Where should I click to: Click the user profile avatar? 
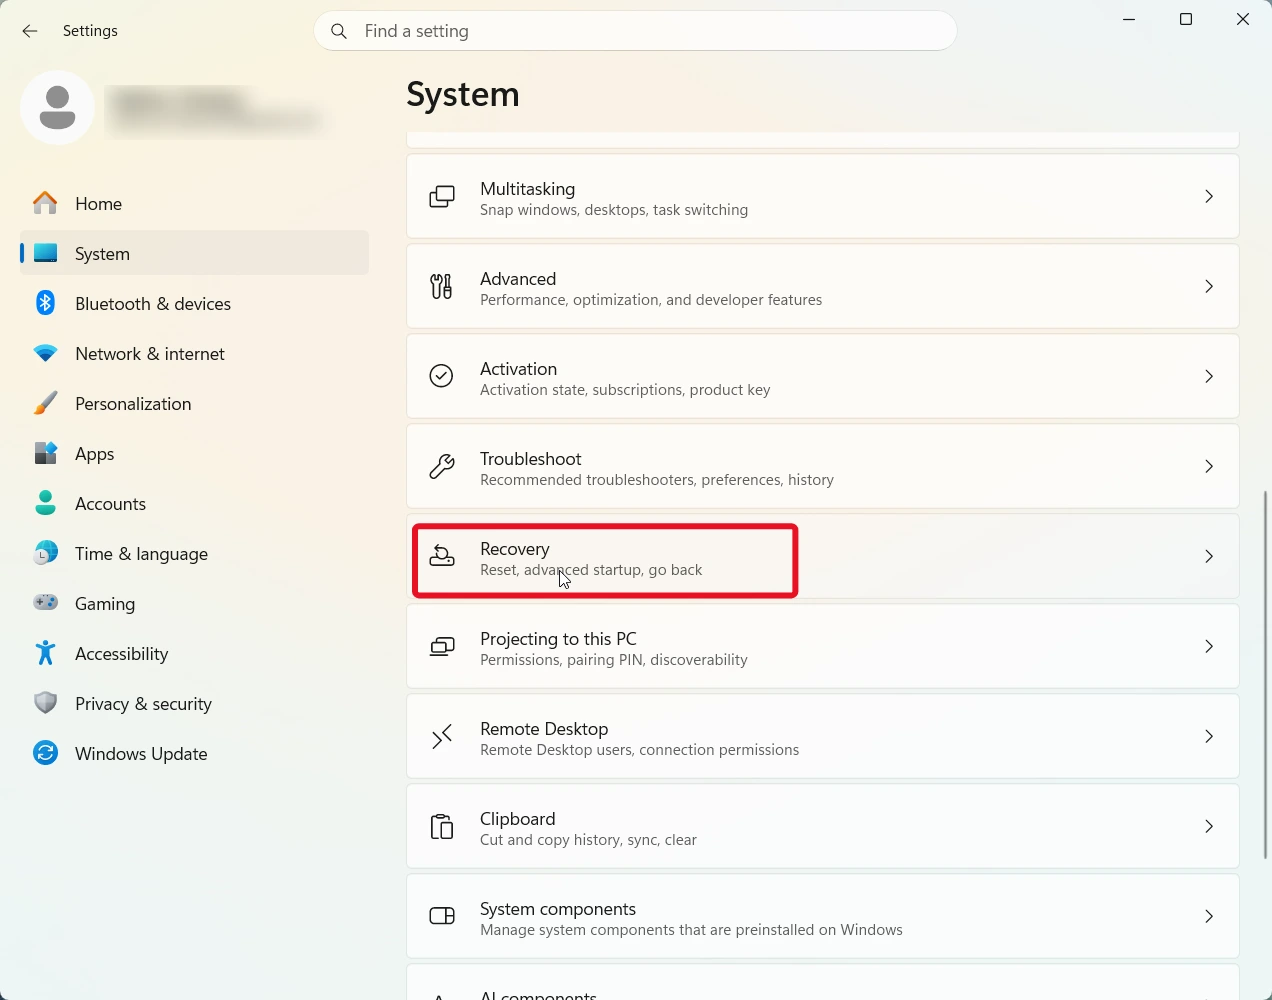coord(57,107)
